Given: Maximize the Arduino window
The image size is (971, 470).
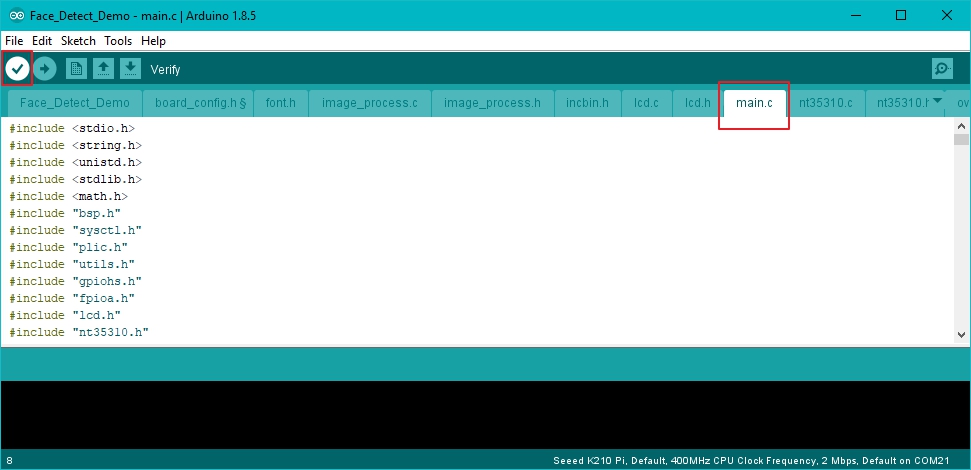Looking at the screenshot, I should click(x=901, y=15).
